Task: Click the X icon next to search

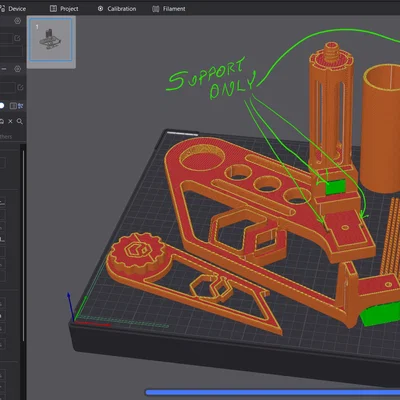Action: pos(10,121)
